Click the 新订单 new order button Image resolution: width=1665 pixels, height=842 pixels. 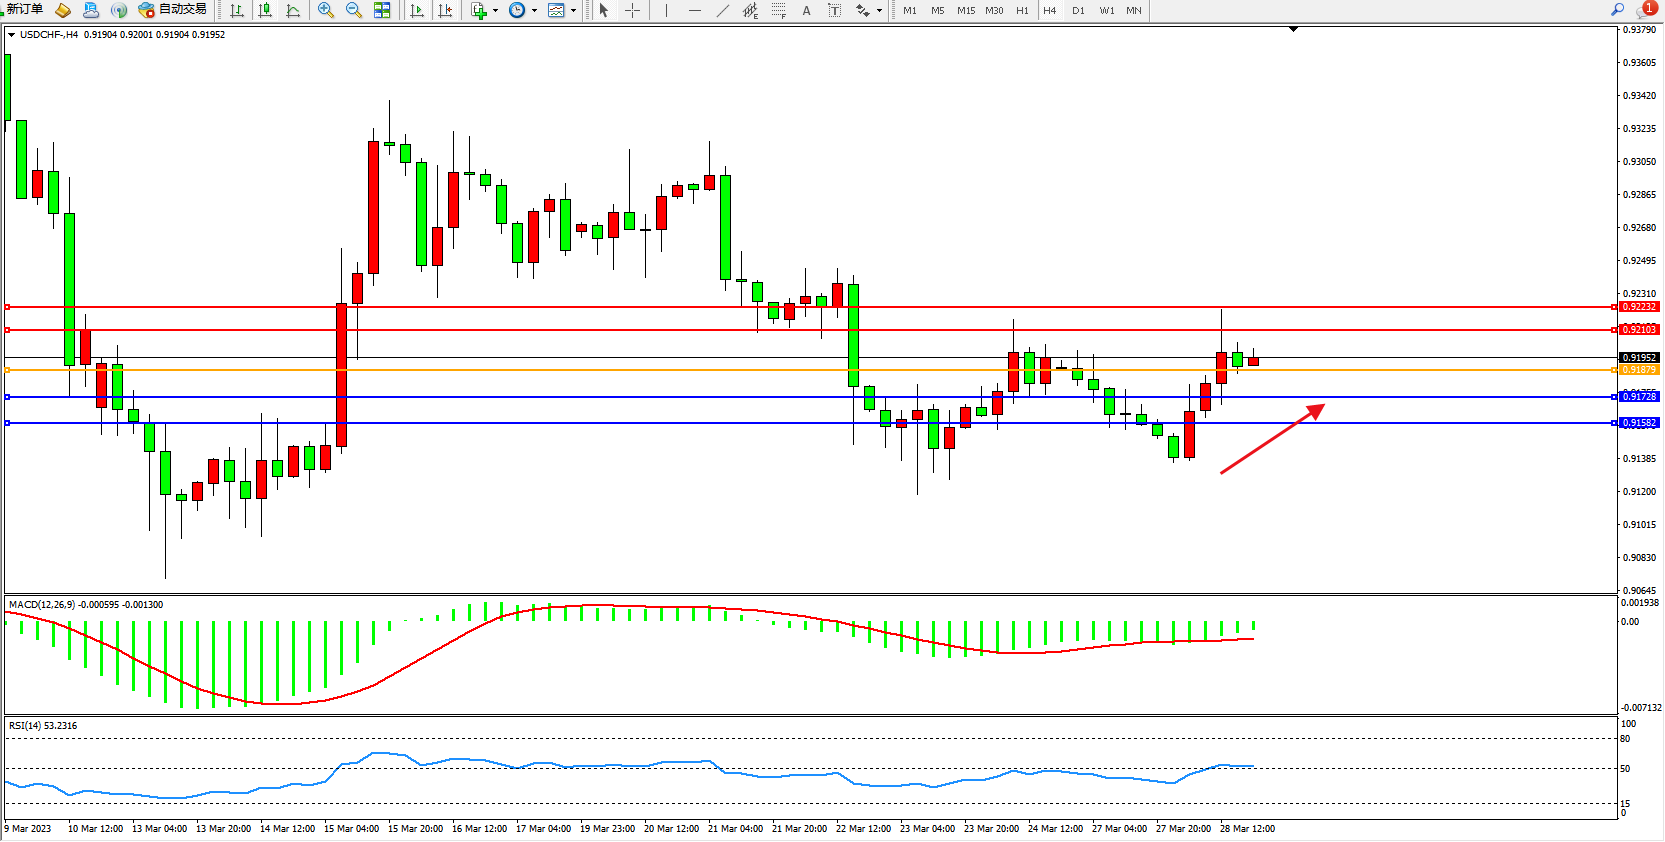click(x=24, y=9)
